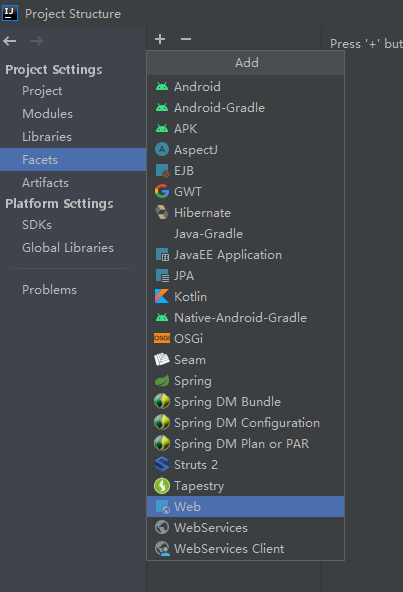This screenshot has height=592, width=403.
Task: Choose JavaEE Application facet
Action: [x=246, y=255]
